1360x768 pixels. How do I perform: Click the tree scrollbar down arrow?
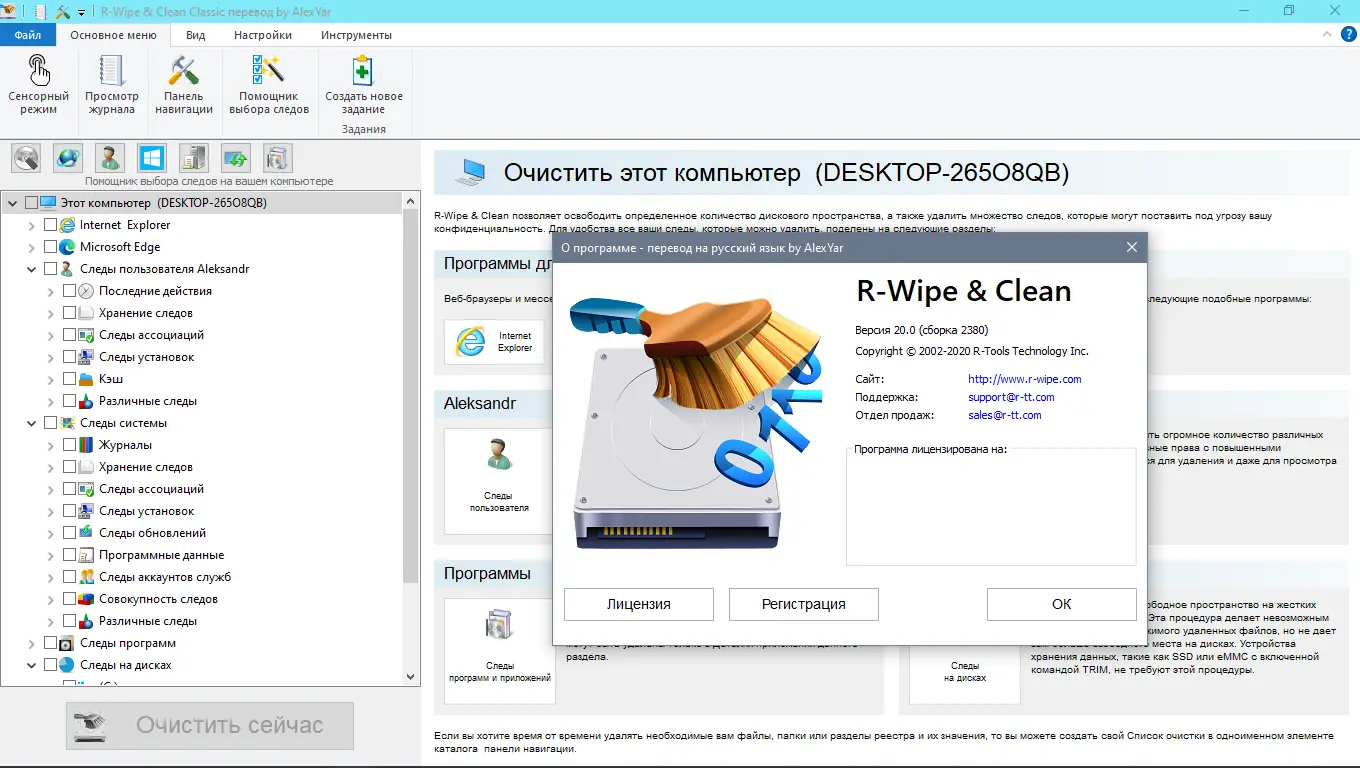(x=411, y=677)
